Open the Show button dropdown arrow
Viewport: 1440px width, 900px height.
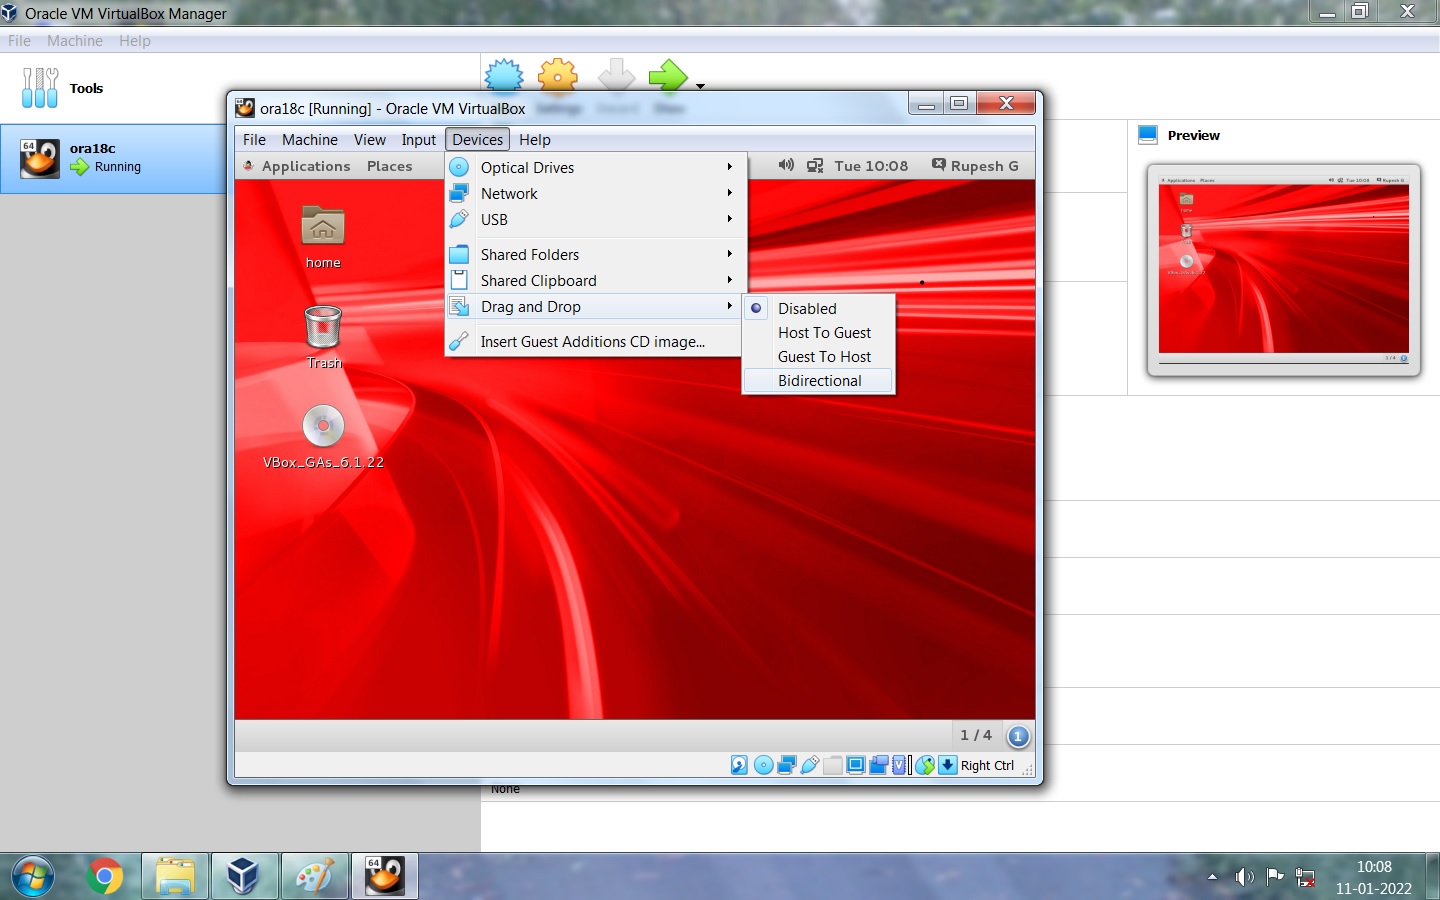click(x=700, y=86)
